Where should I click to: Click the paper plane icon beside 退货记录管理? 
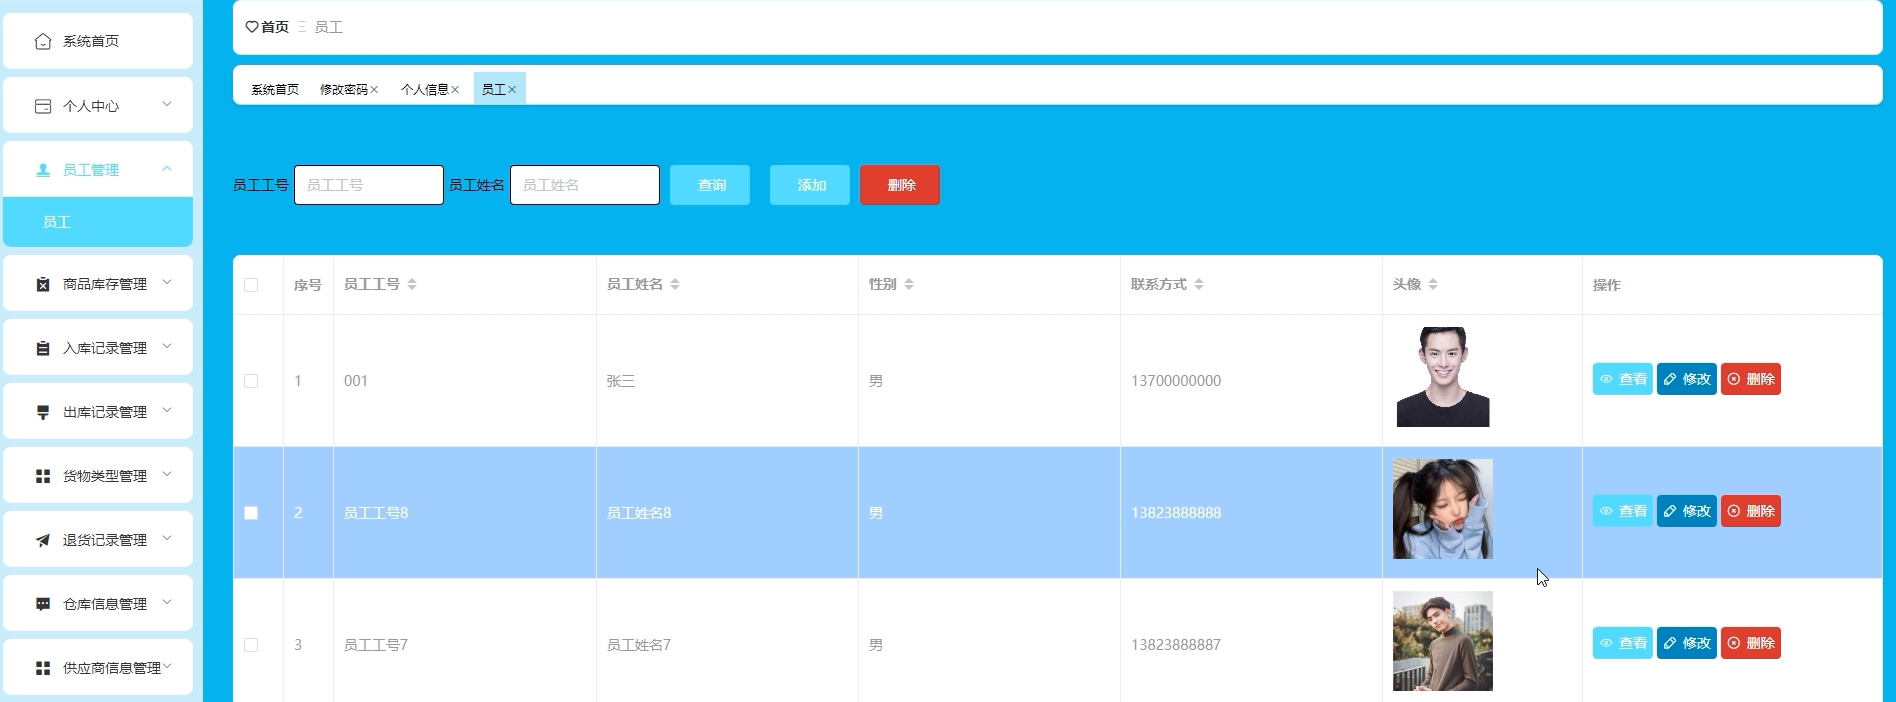pyautogui.click(x=43, y=540)
